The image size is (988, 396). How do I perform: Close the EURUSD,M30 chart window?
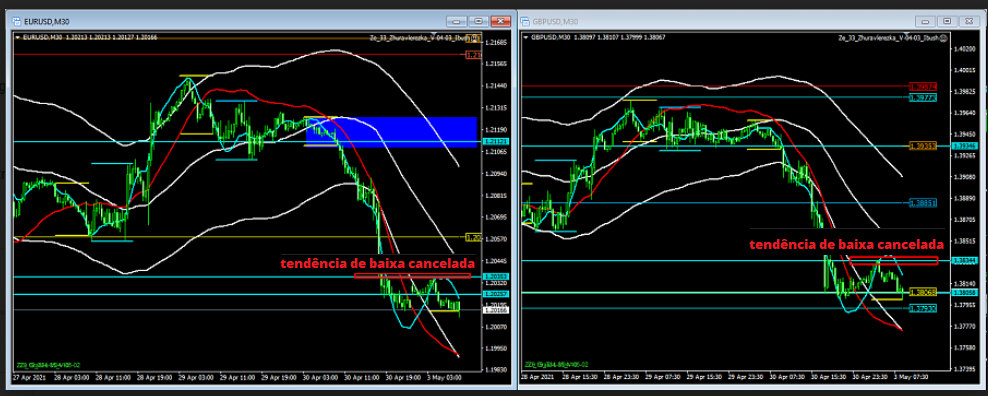[x=501, y=21]
